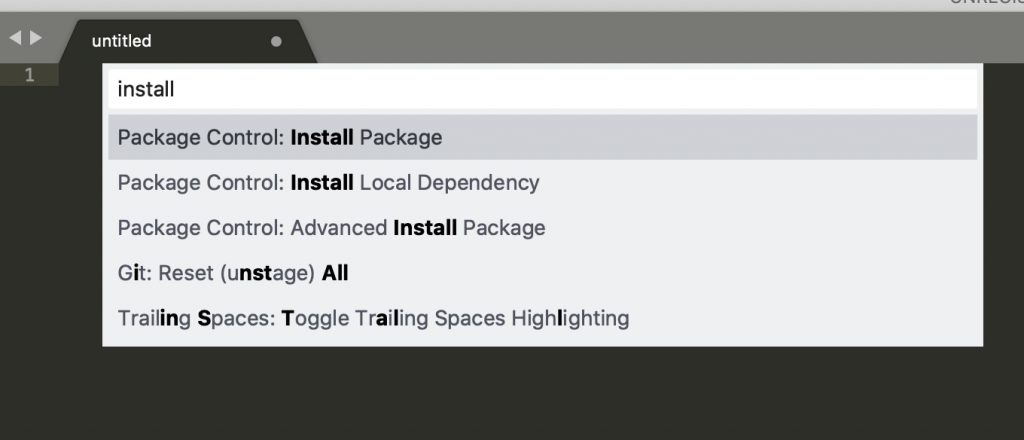Click the previous tab left arrow

[x=14, y=38]
